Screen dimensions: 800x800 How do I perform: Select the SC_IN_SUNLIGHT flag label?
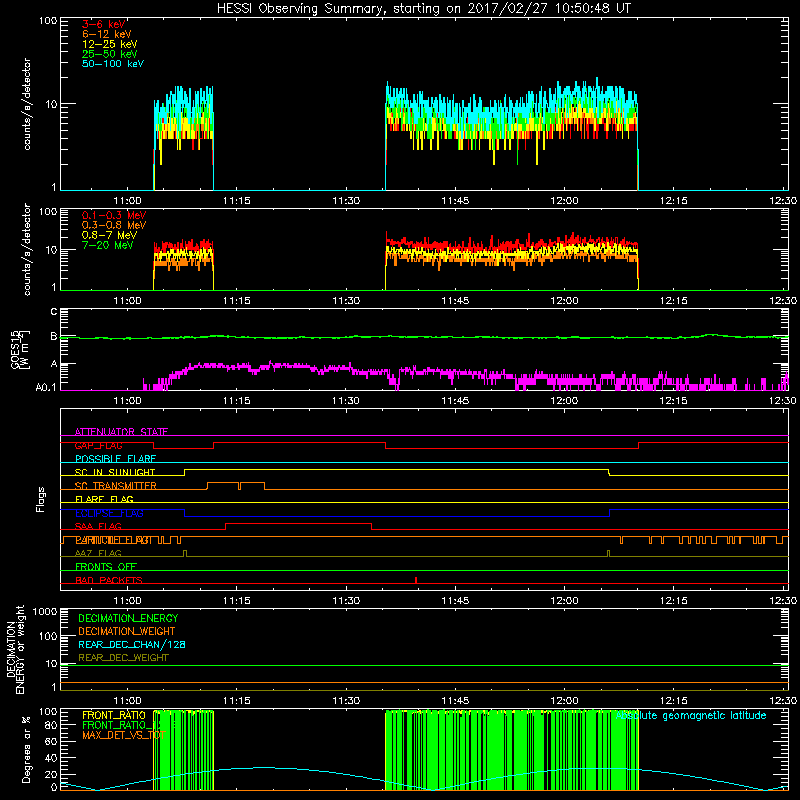coord(115,472)
